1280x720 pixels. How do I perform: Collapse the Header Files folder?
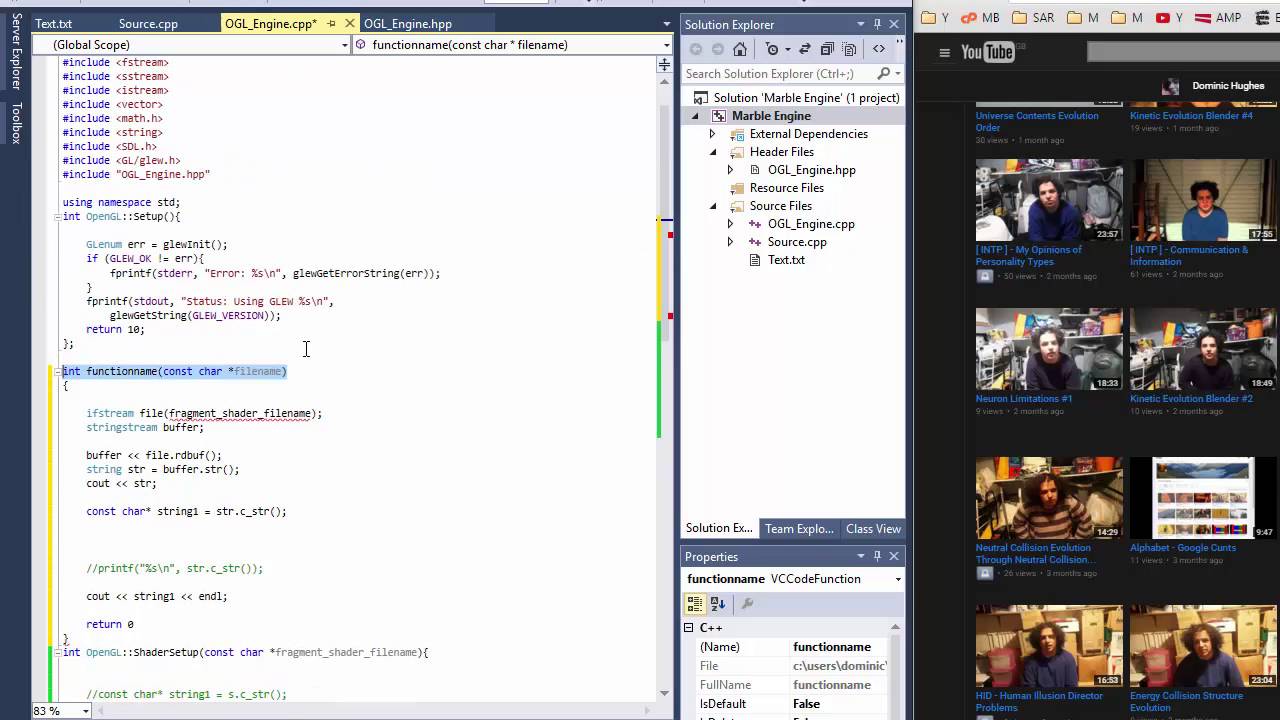[x=713, y=152]
